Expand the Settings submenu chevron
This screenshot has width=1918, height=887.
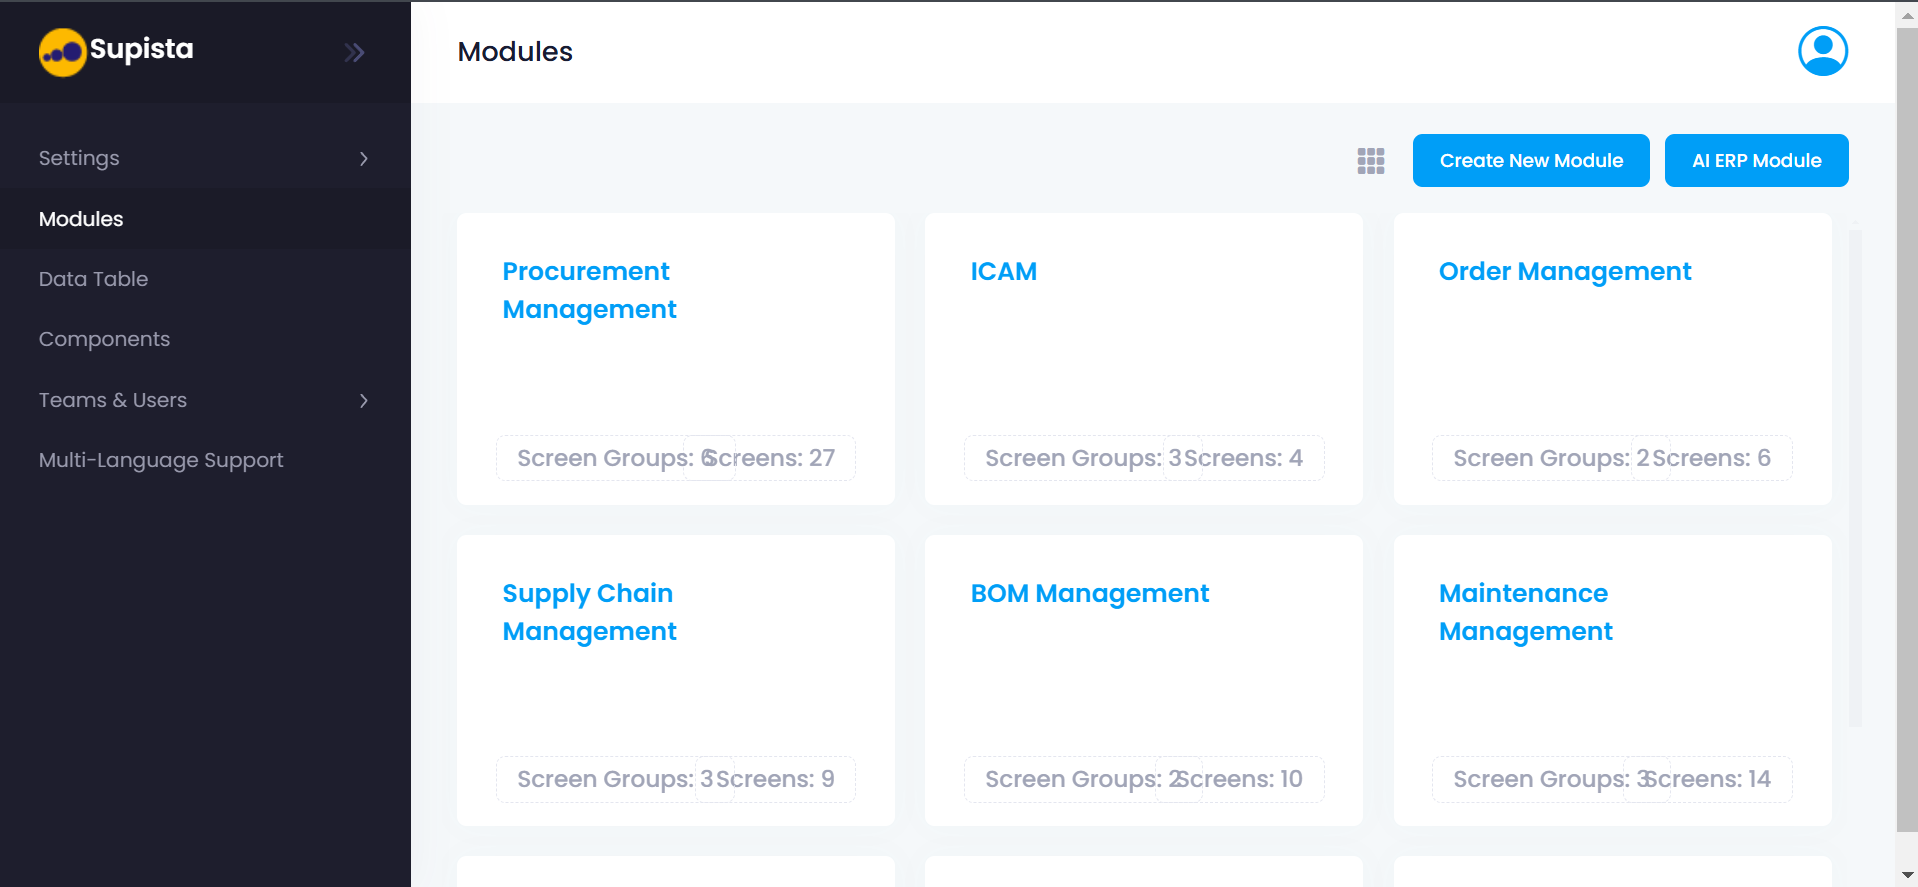pos(364,159)
